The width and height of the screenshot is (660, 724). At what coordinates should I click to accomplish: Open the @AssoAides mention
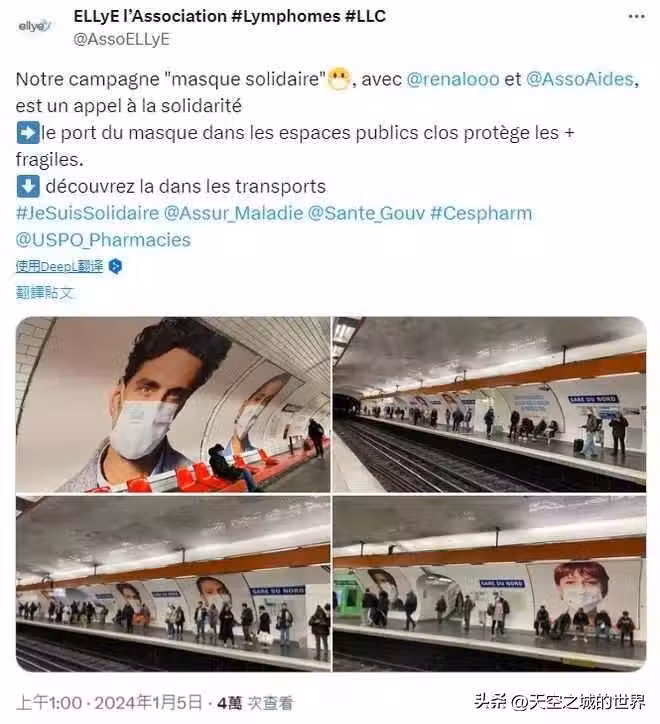tap(580, 79)
